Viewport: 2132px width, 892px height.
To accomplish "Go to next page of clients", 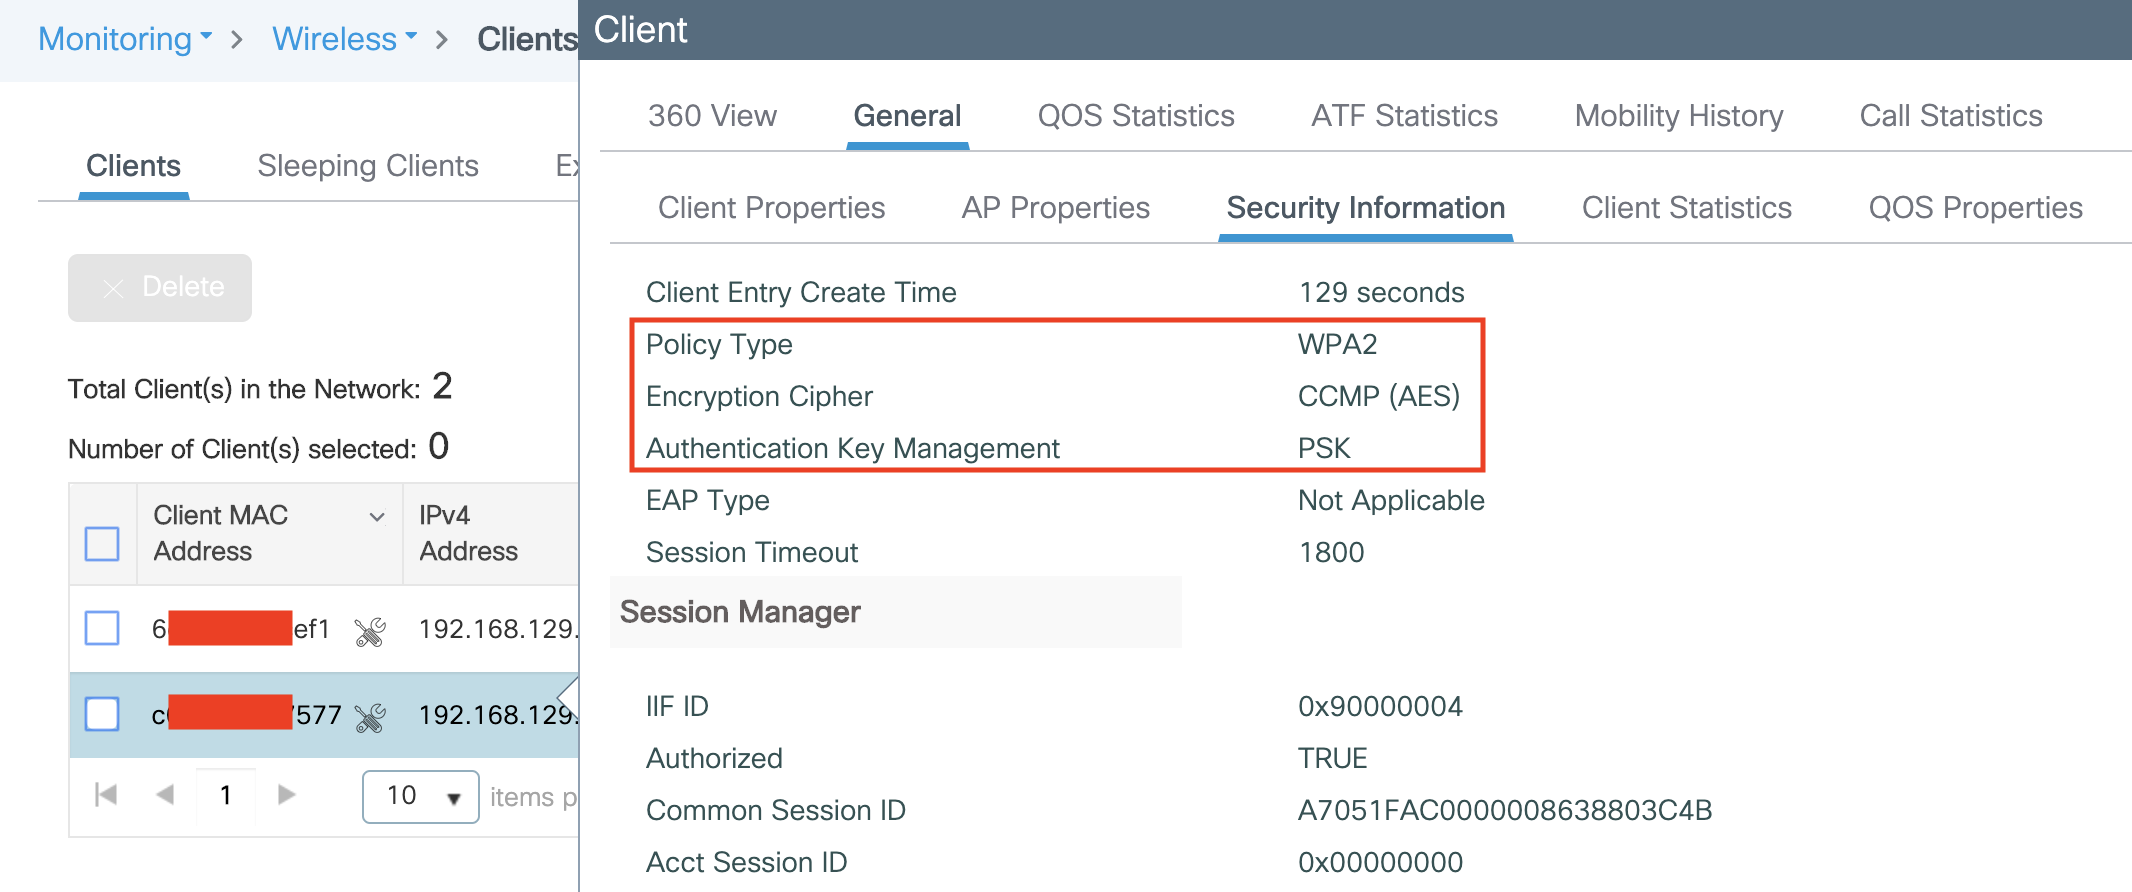I will [x=287, y=795].
